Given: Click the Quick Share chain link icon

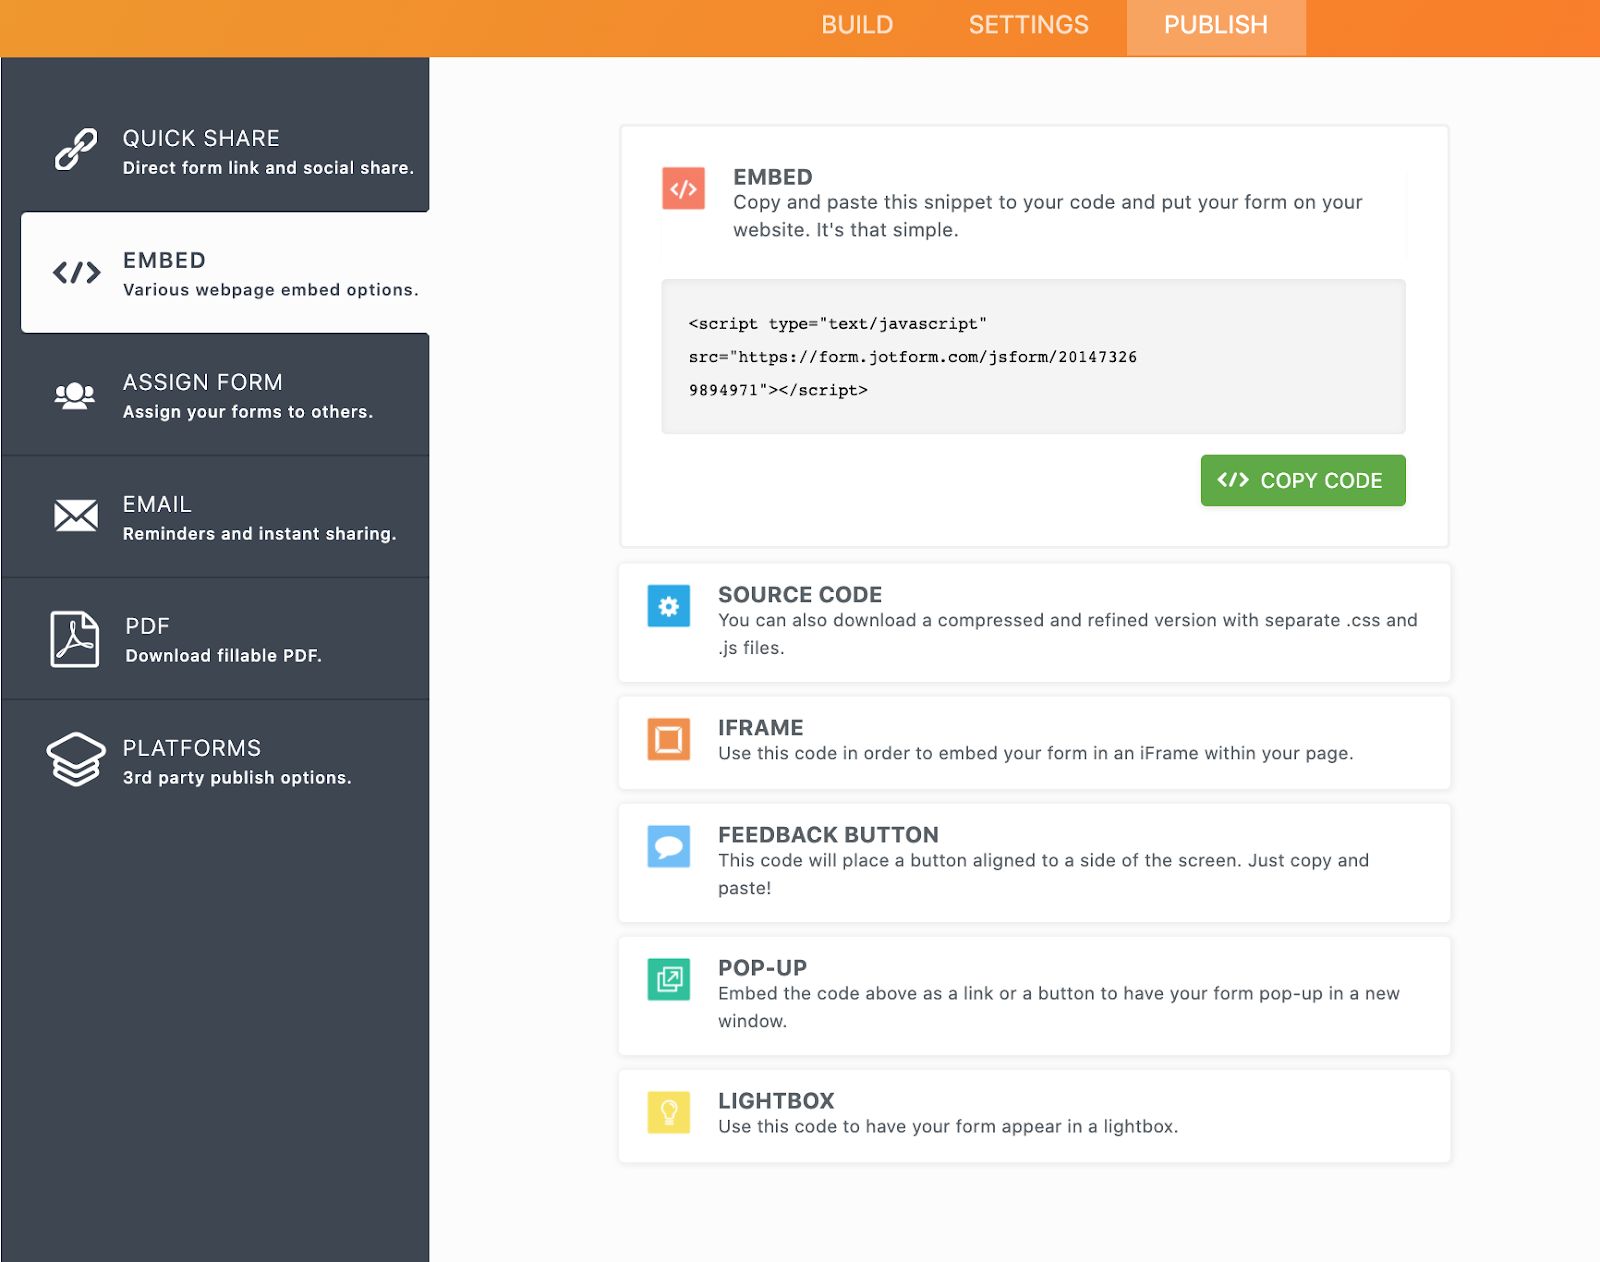Looking at the screenshot, I should coord(76,150).
